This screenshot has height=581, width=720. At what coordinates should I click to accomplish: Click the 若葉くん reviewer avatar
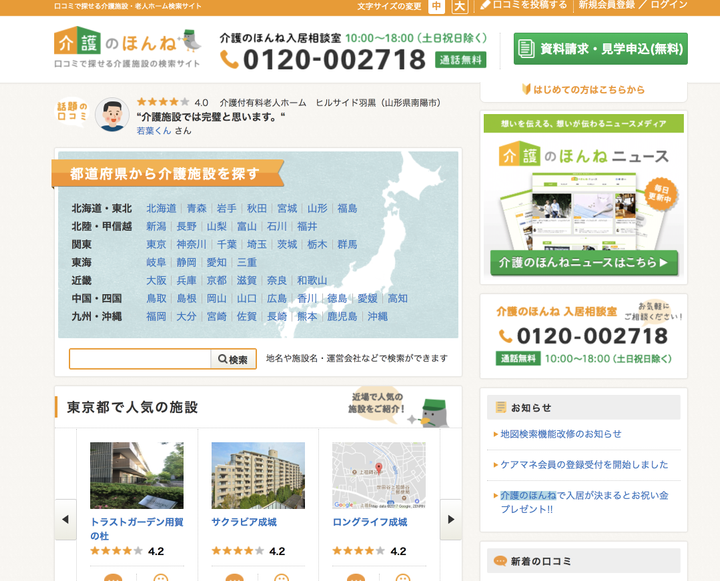[112, 114]
